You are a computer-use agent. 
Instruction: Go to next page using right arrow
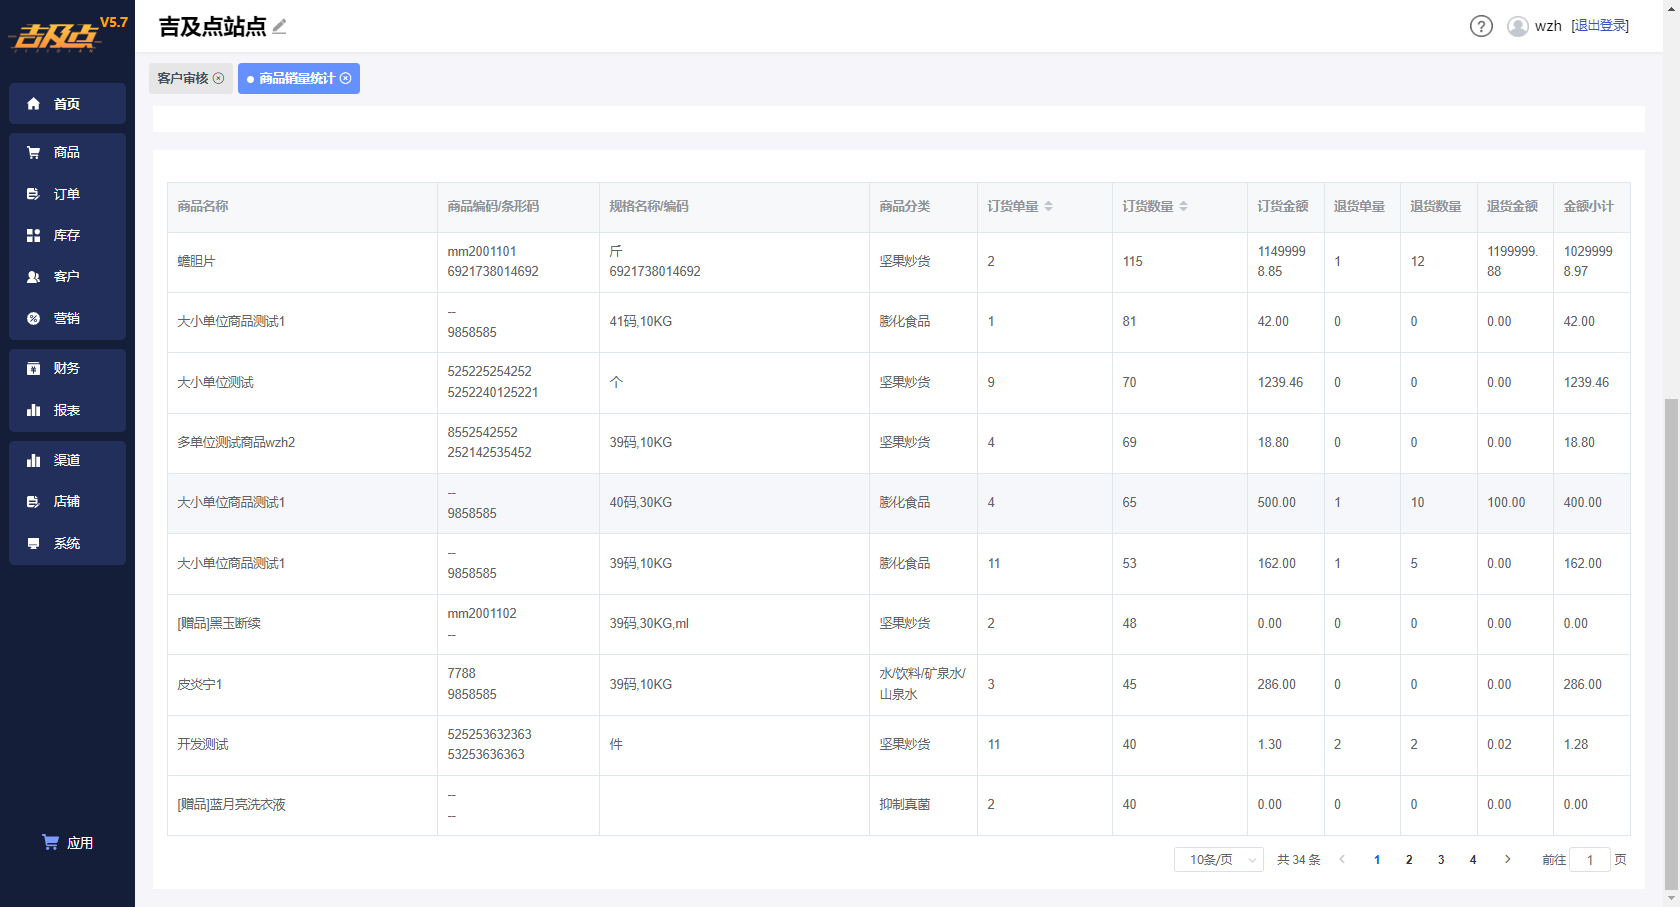coord(1508,859)
